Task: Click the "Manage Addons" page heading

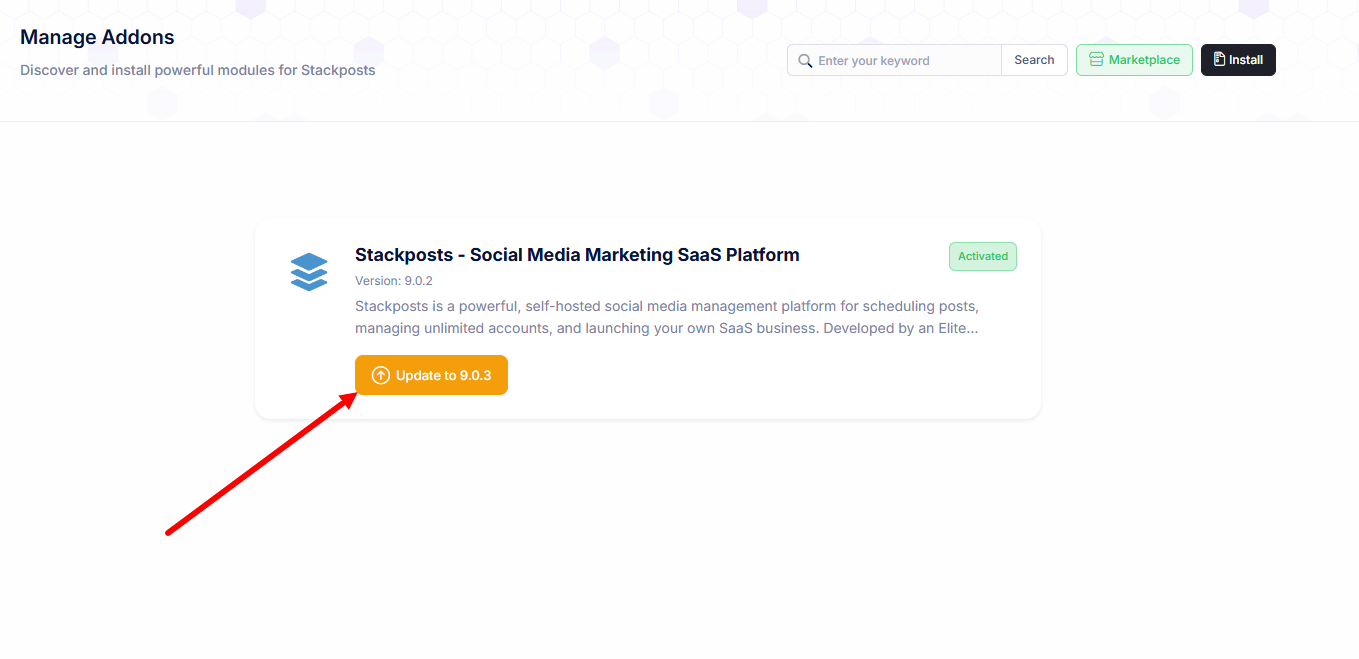Action: pyautogui.click(x=97, y=37)
